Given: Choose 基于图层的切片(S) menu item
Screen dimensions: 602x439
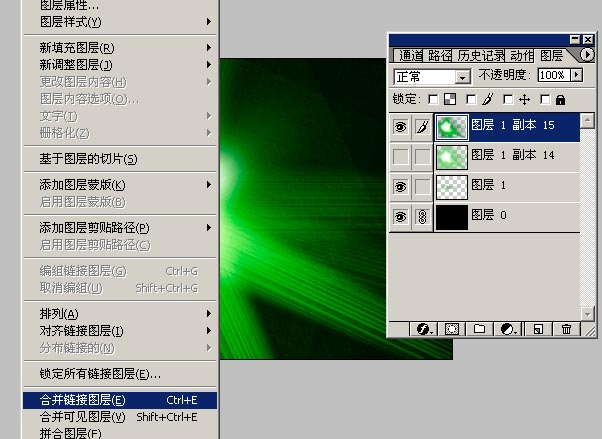Looking at the screenshot, I should point(120,159).
